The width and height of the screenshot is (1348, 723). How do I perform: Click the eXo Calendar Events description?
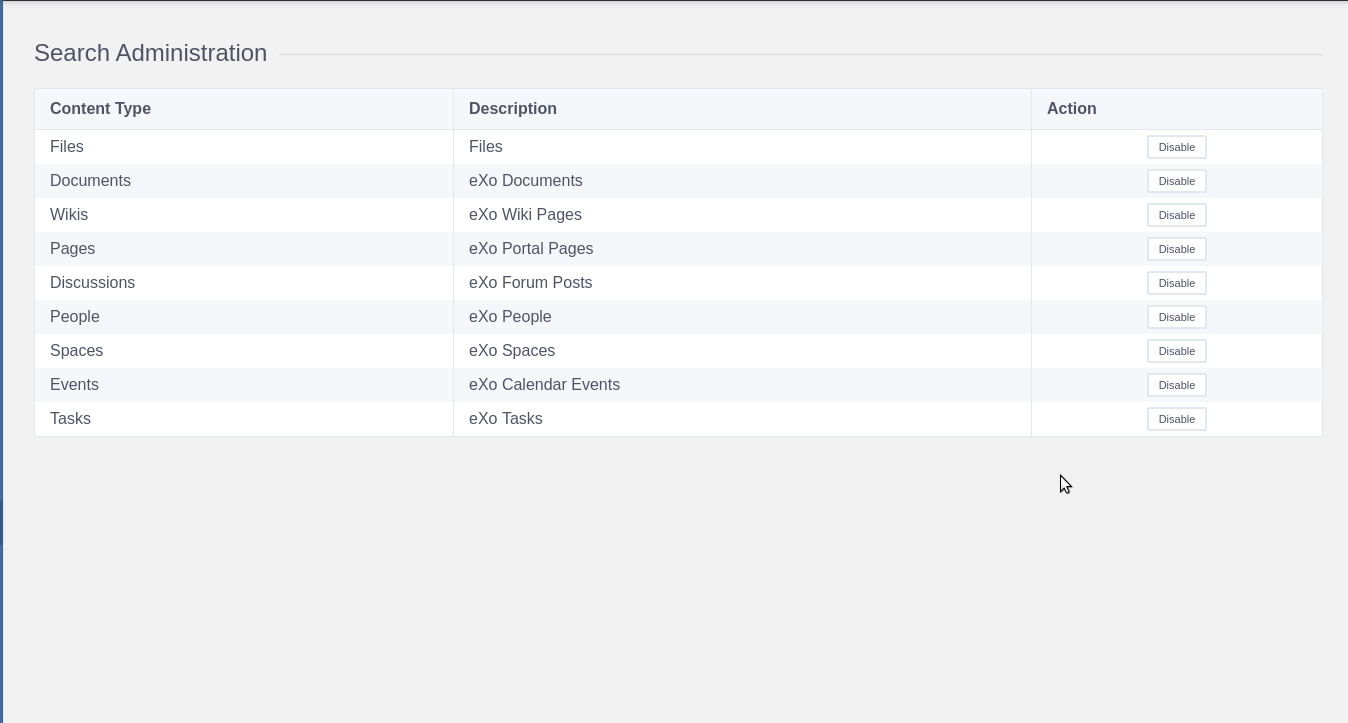(x=544, y=385)
